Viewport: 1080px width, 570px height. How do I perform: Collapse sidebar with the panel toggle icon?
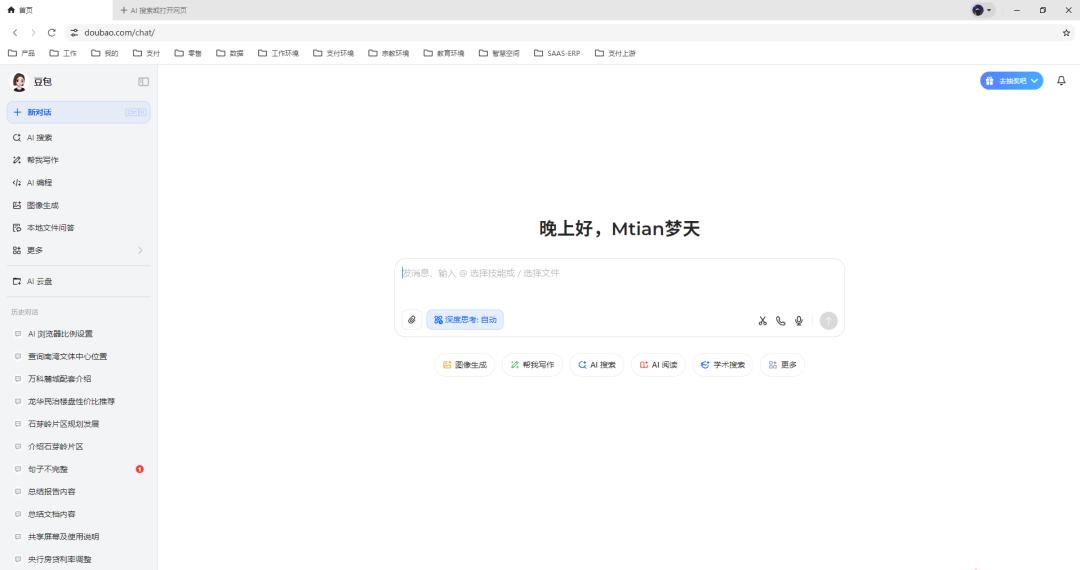pyautogui.click(x=143, y=82)
